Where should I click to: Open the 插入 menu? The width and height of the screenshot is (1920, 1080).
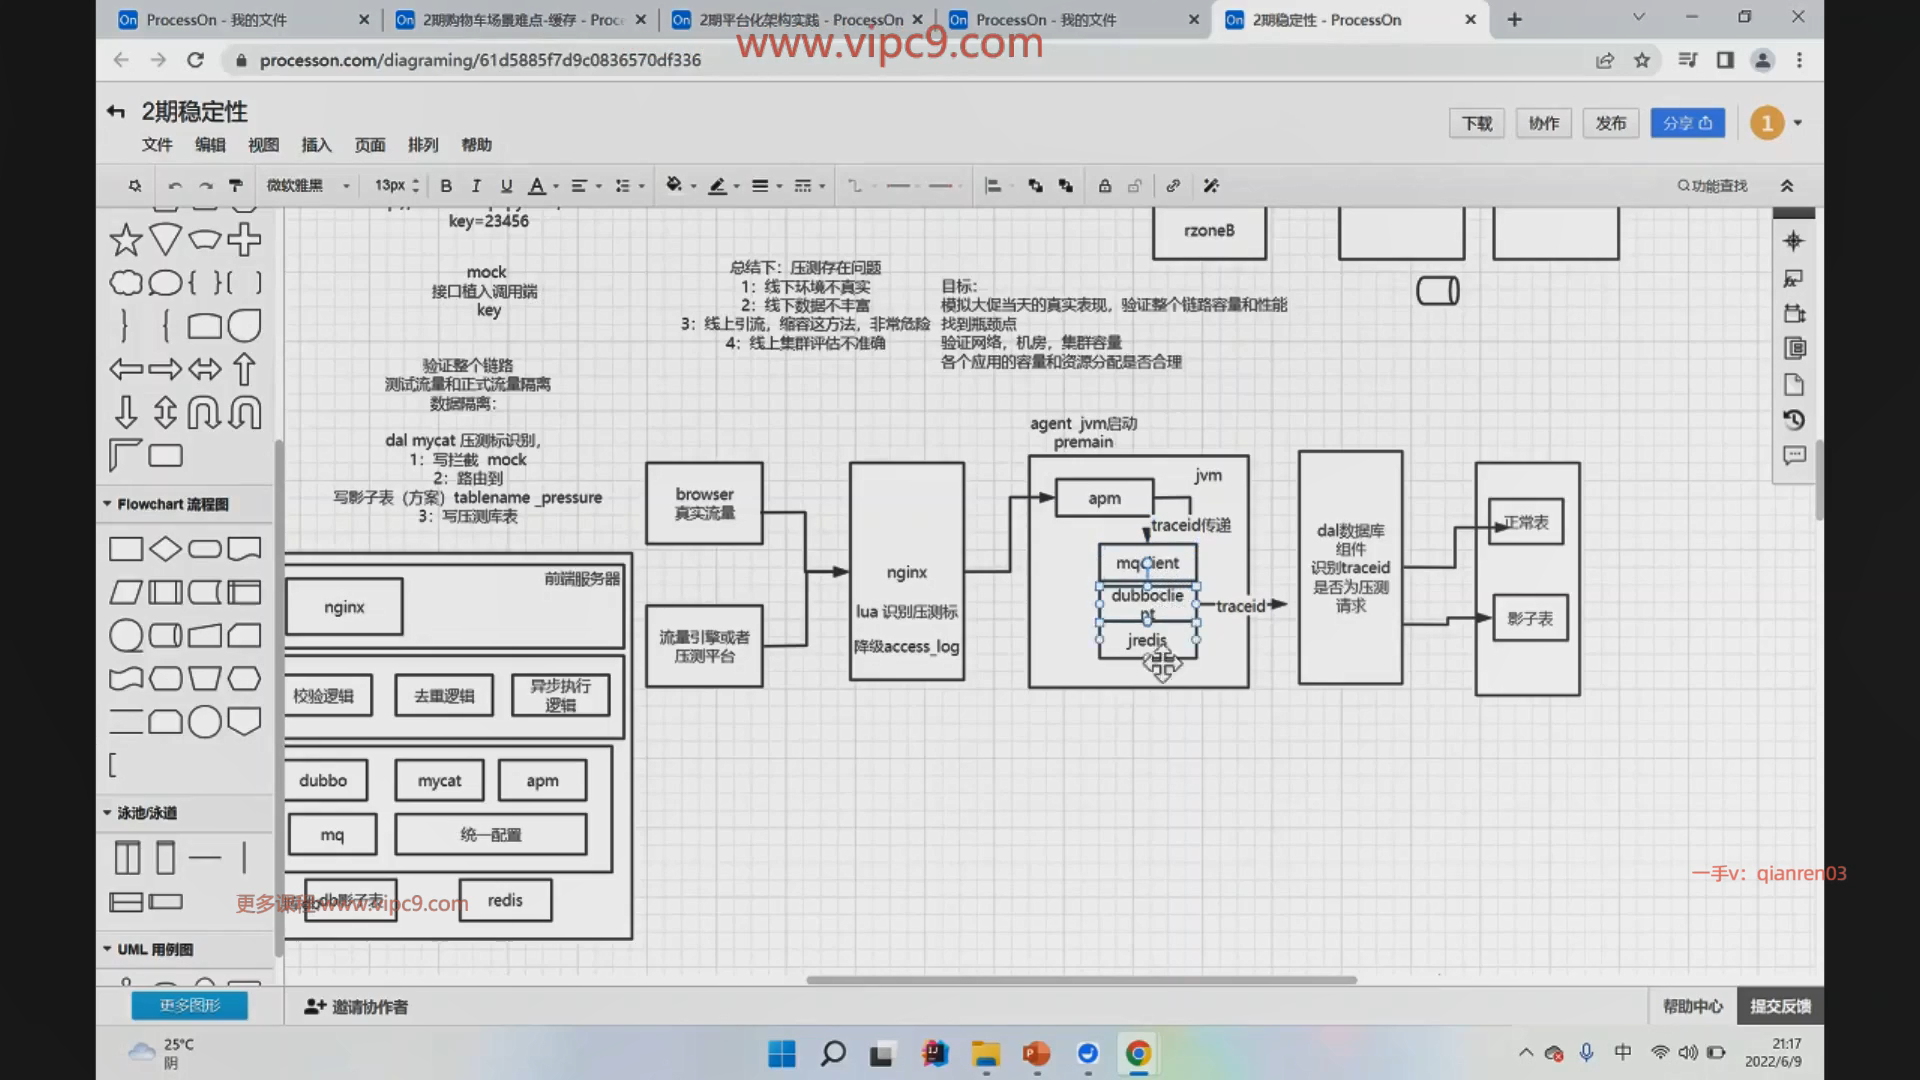click(x=316, y=145)
